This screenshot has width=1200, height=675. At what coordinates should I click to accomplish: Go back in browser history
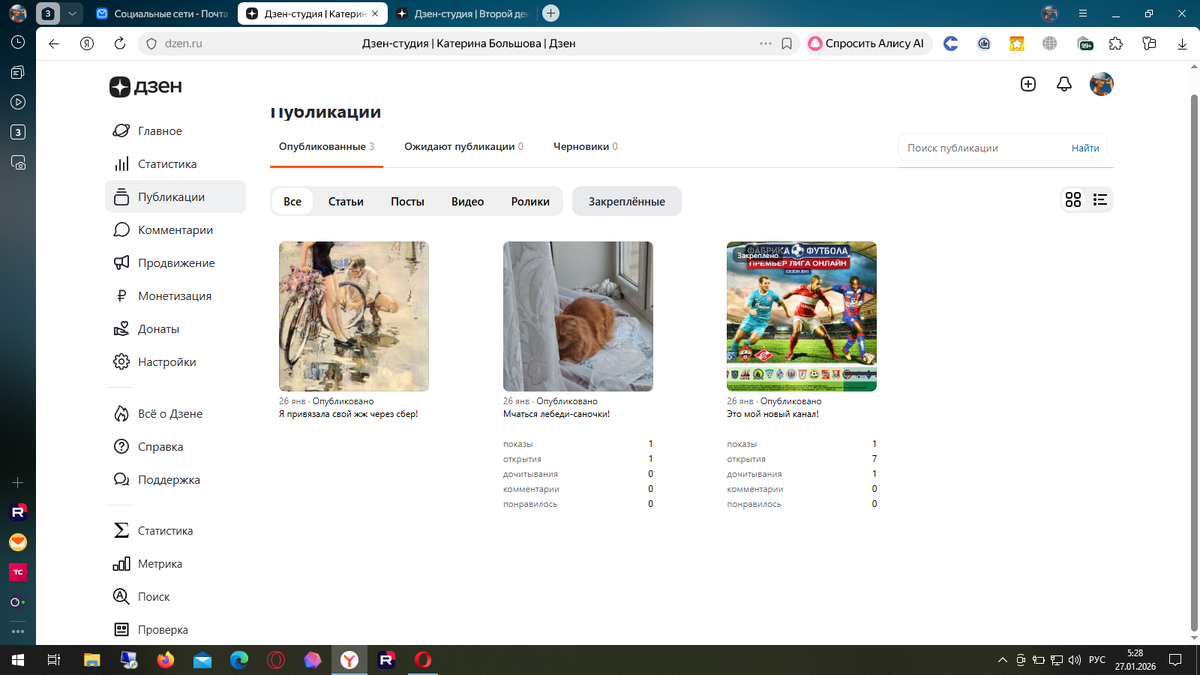pos(54,44)
